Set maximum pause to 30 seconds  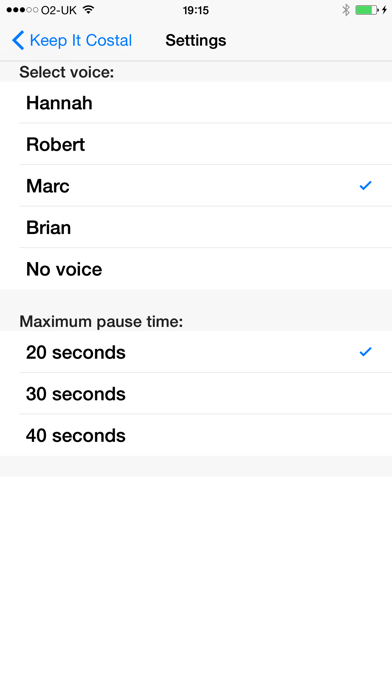click(x=196, y=394)
